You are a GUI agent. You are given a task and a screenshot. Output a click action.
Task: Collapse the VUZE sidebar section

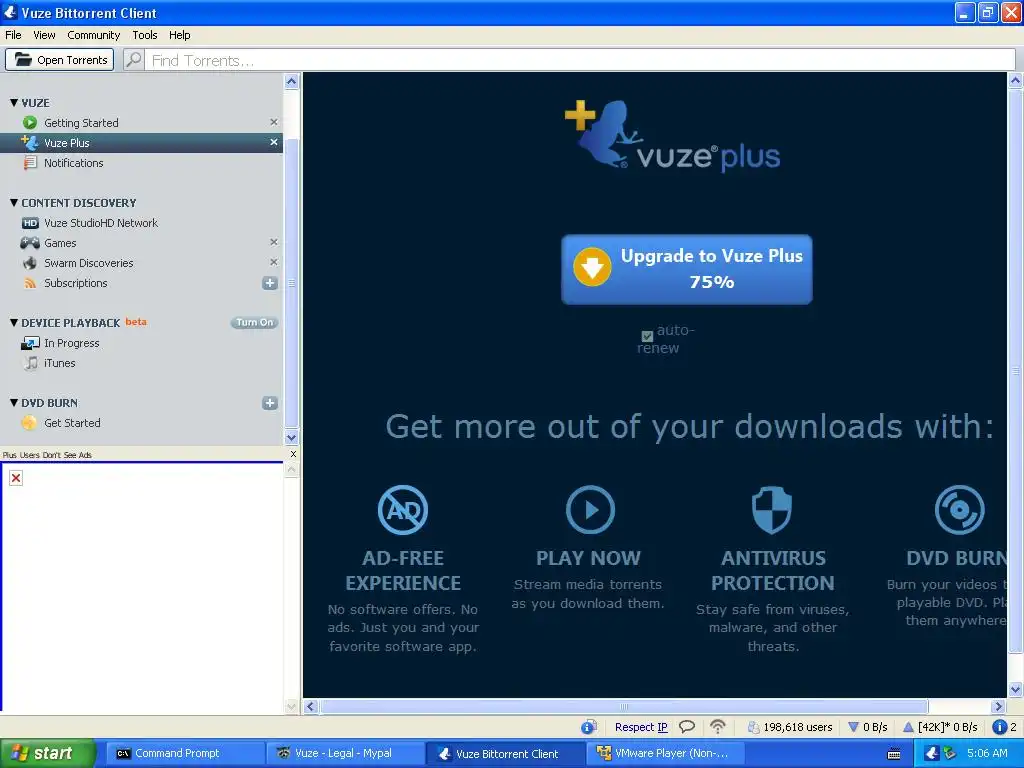click(x=14, y=103)
